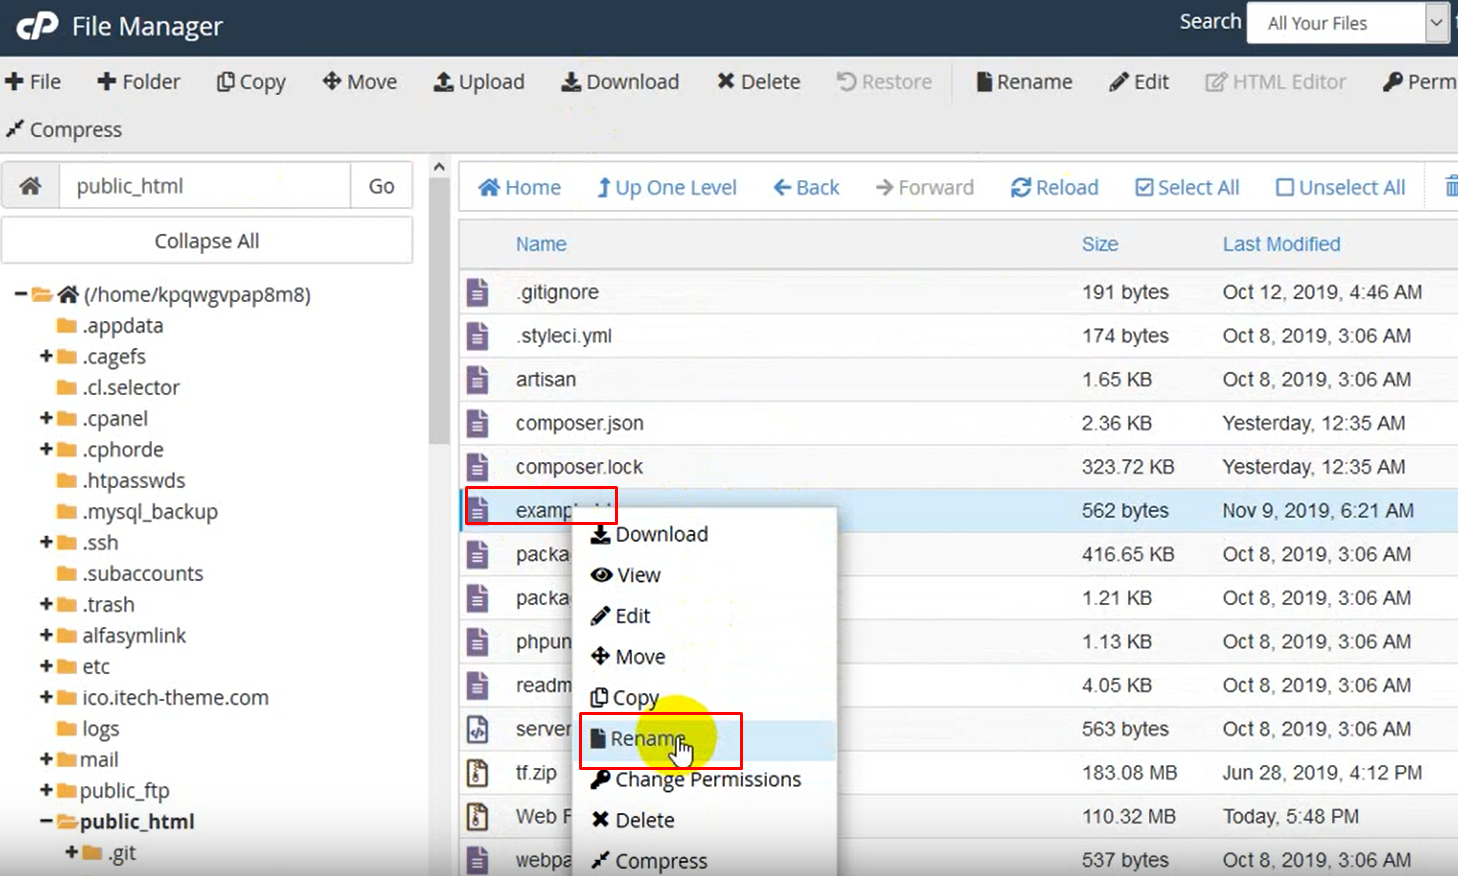Click the Download toolbar icon
This screenshot has width=1458, height=876.
[571, 82]
